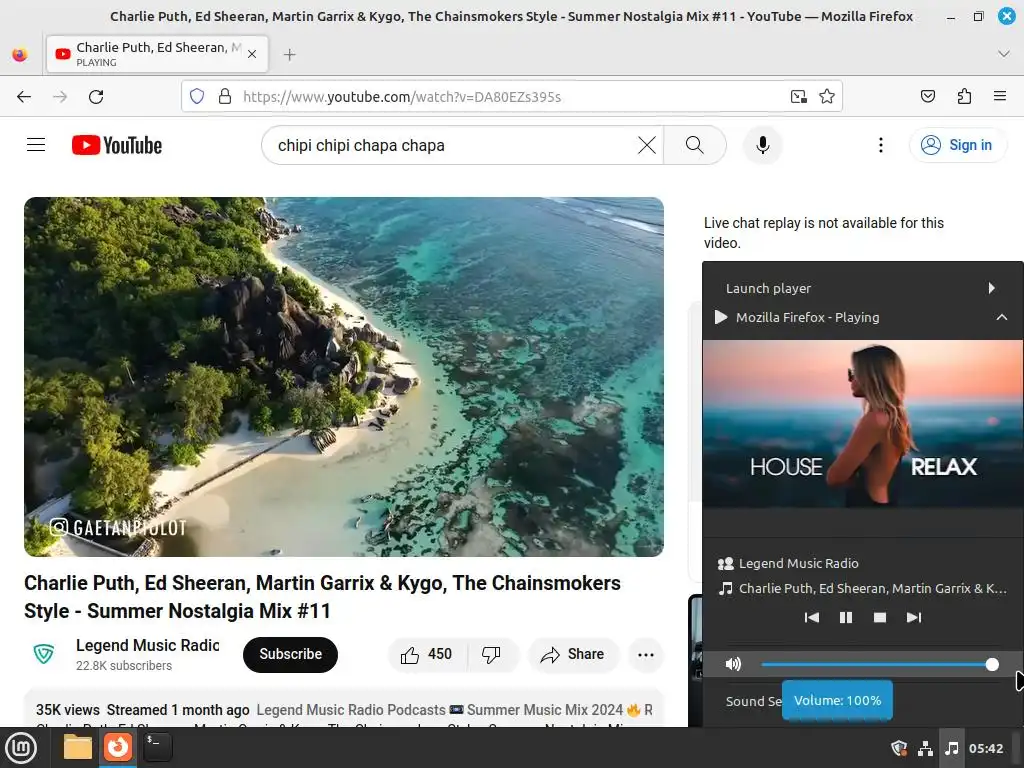Open more actions ellipsis under the video
The height and width of the screenshot is (768, 1024).
point(646,655)
